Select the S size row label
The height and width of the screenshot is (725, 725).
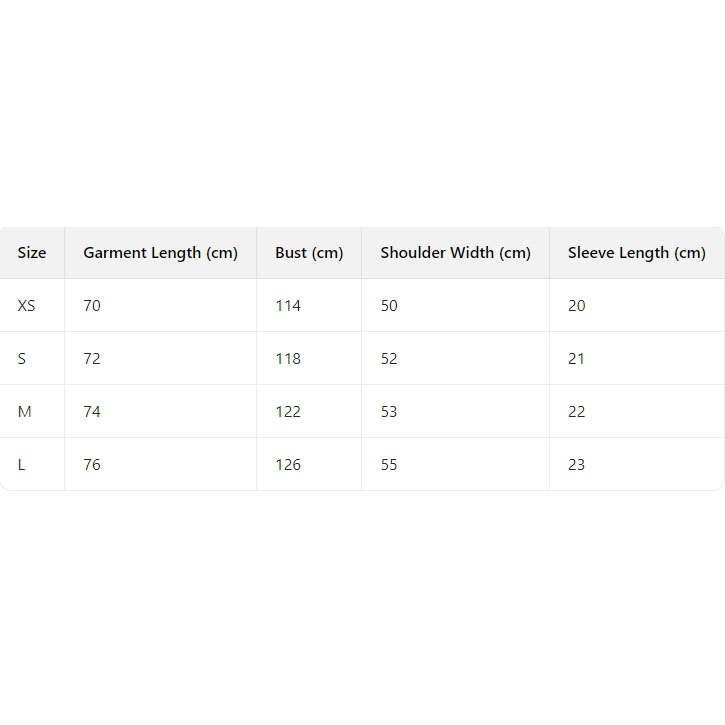click(x=22, y=359)
